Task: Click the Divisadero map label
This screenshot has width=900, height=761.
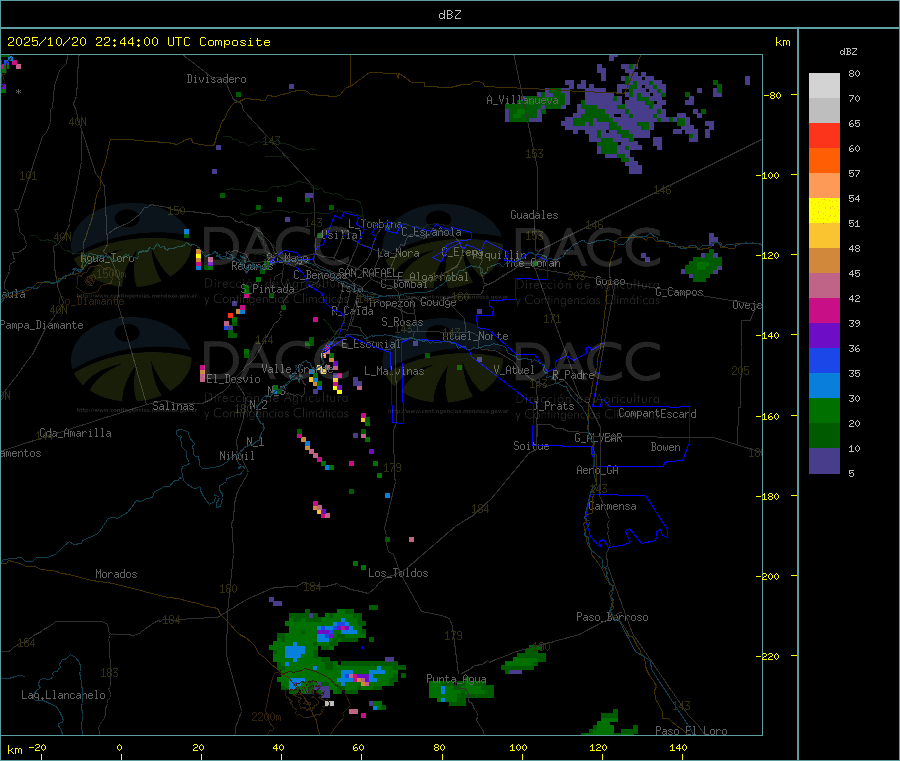Action: pos(216,79)
